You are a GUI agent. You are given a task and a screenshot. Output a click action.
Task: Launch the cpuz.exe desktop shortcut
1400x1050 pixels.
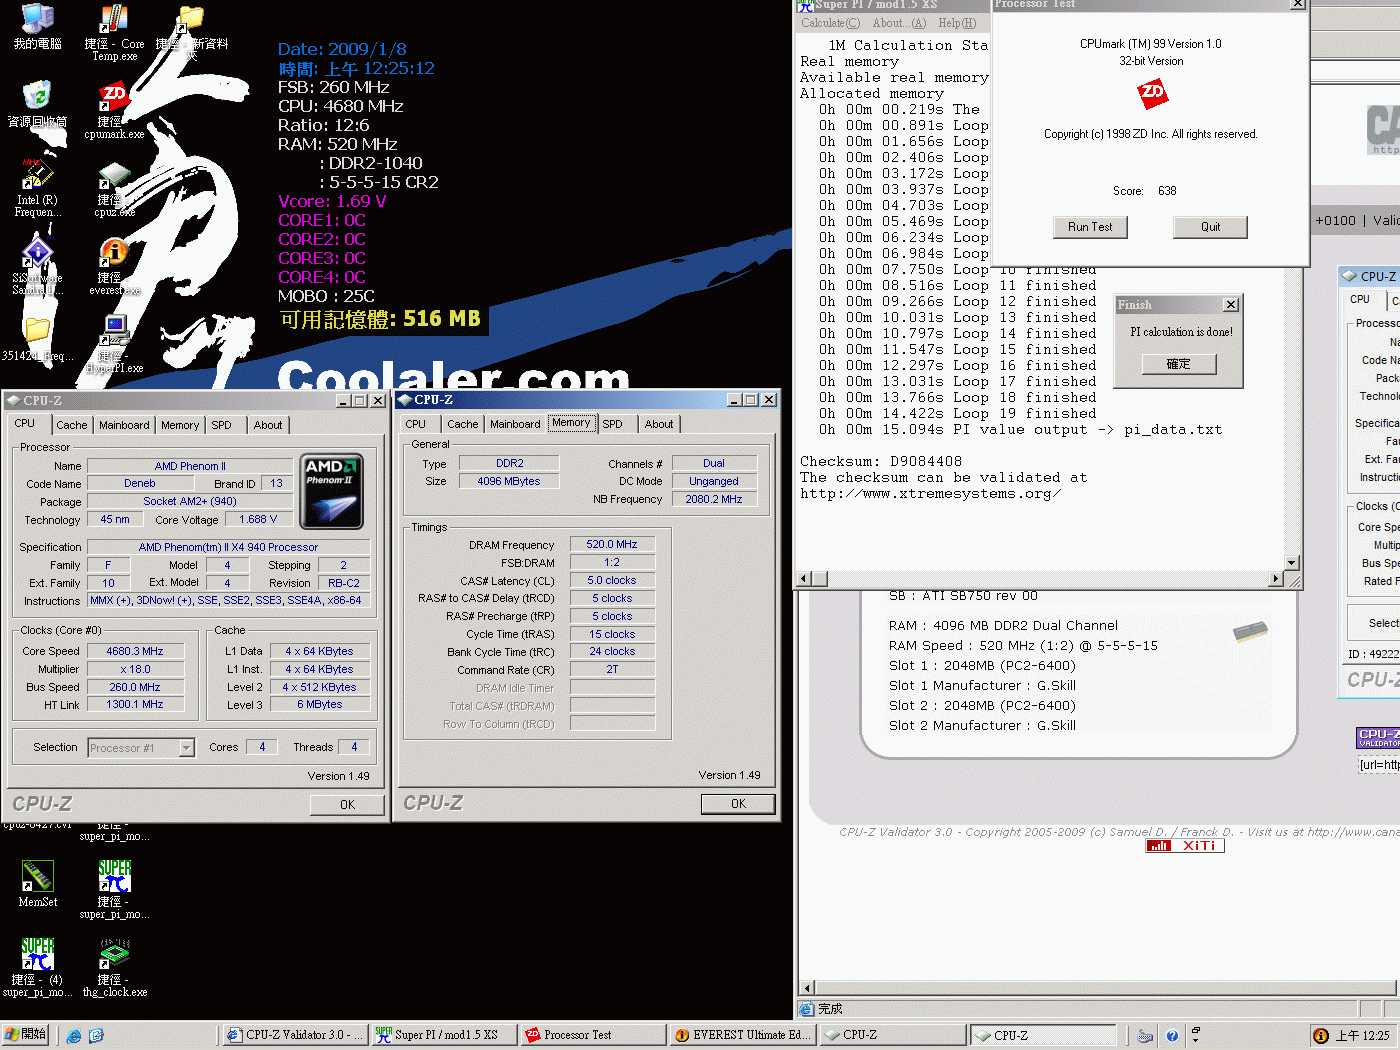(x=114, y=189)
